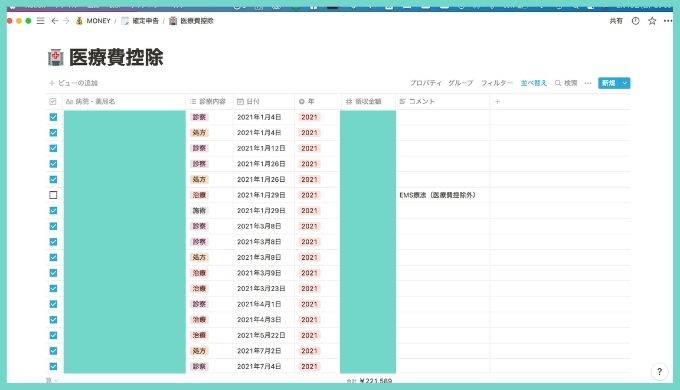The height and width of the screenshot is (390, 680).
Task: Open the 確定申告 breadcrumb
Action: click(140, 21)
